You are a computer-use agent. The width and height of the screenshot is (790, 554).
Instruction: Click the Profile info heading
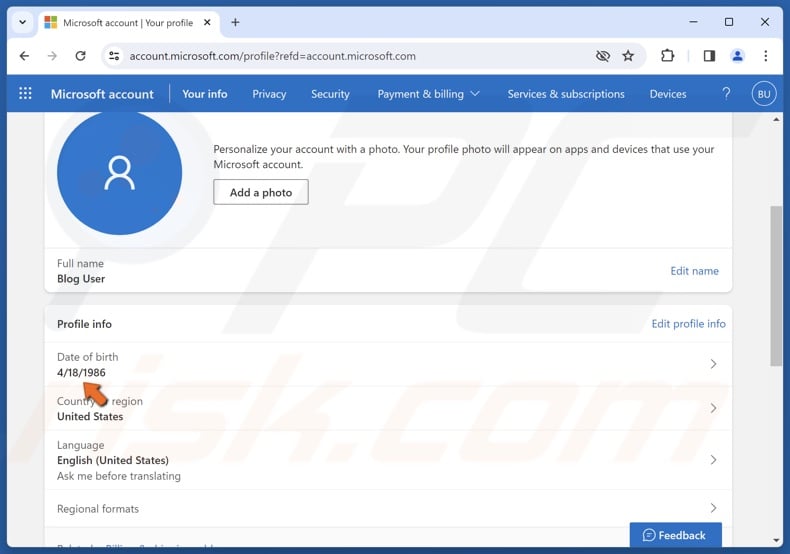pos(84,324)
